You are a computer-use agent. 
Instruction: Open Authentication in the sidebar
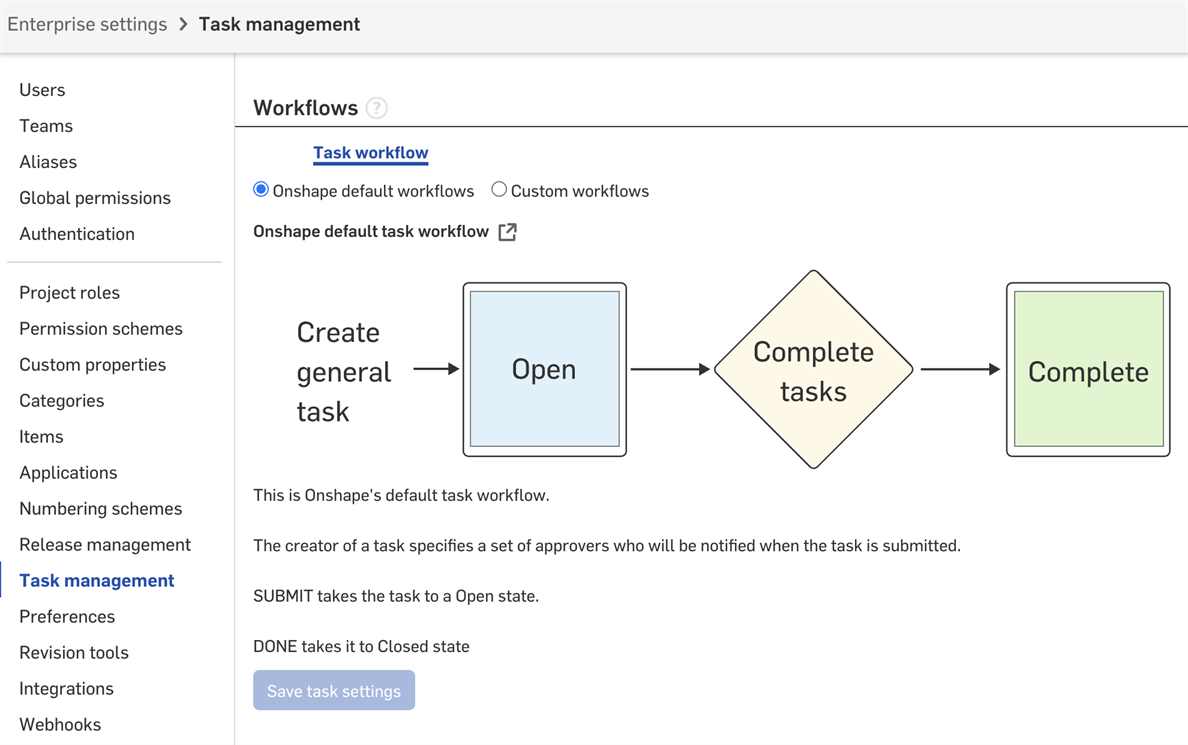coord(77,234)
